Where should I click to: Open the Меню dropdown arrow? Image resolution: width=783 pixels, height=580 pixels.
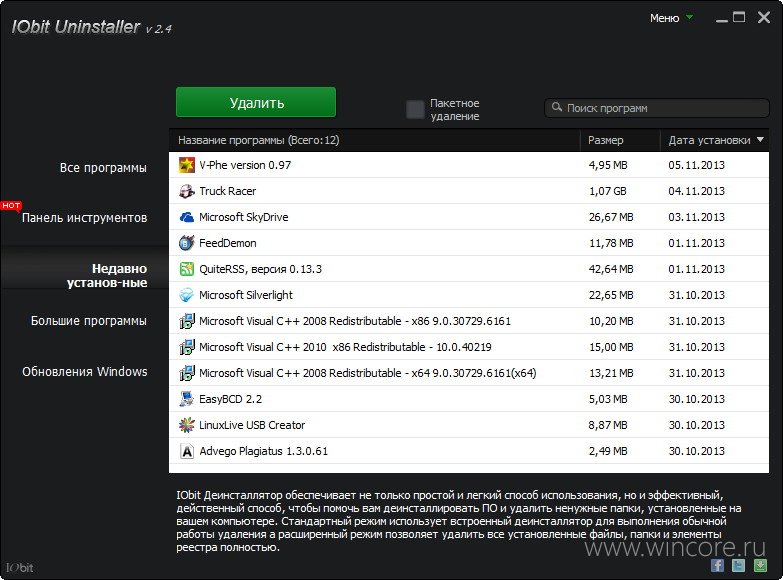tap(690, 17)
